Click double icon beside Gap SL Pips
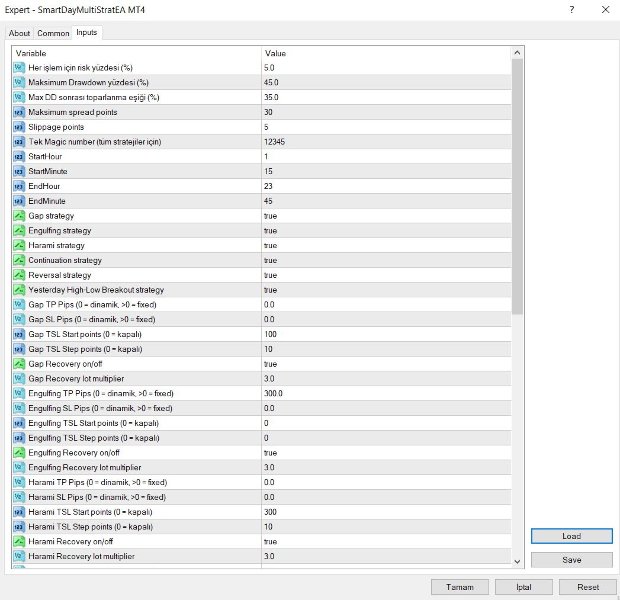The width and height of the screenshot is (620, 600). coord(19,319)
